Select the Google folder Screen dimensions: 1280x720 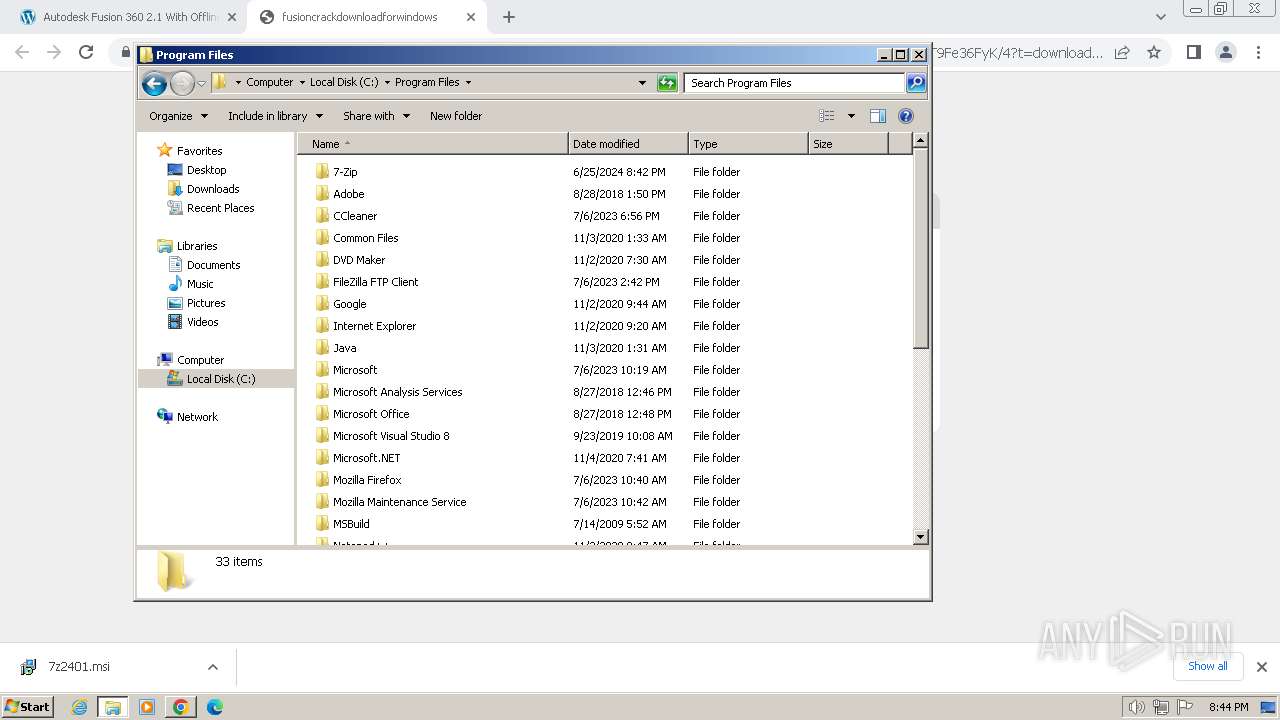pyautogui.click(x=349, y=304)
